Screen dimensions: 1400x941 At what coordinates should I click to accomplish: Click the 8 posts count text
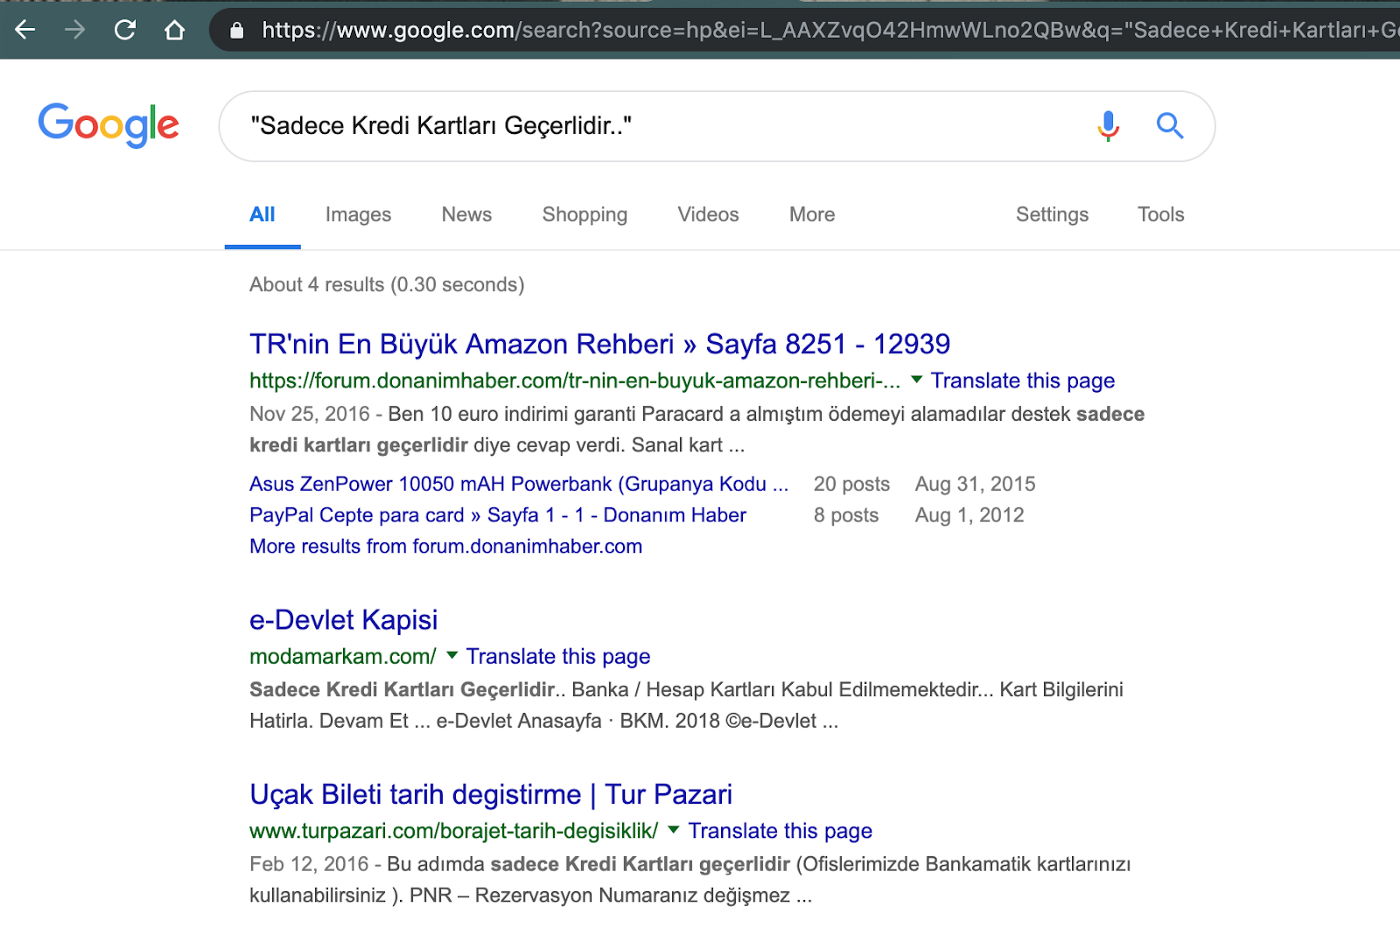coord(846,515)
